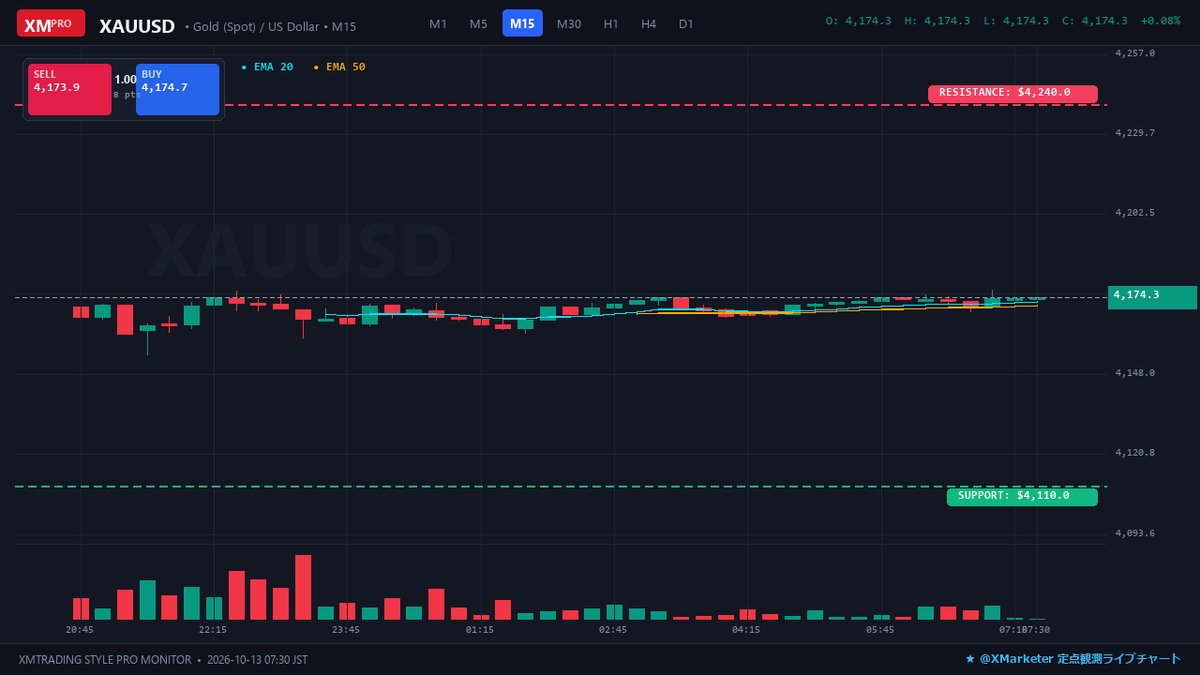Click the RESISTANCE: $4,240.0 label

point(1013,93)
